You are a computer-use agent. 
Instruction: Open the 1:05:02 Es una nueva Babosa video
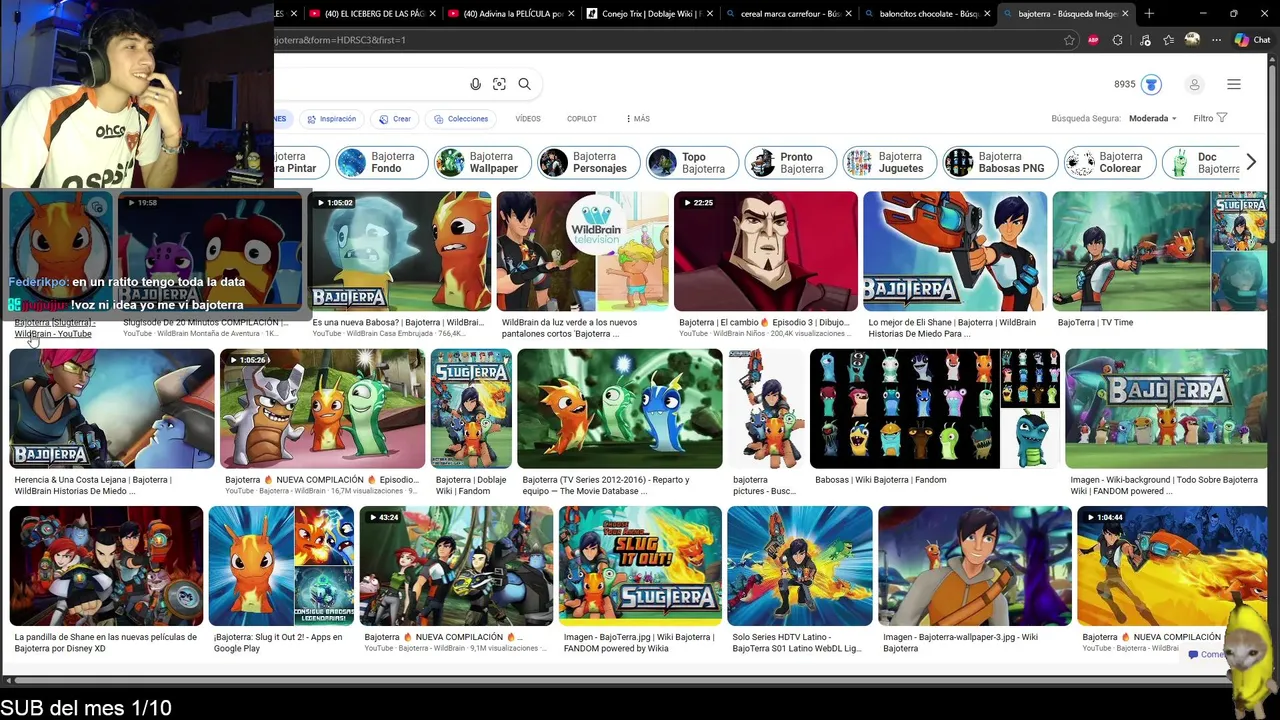pos(399,251)
